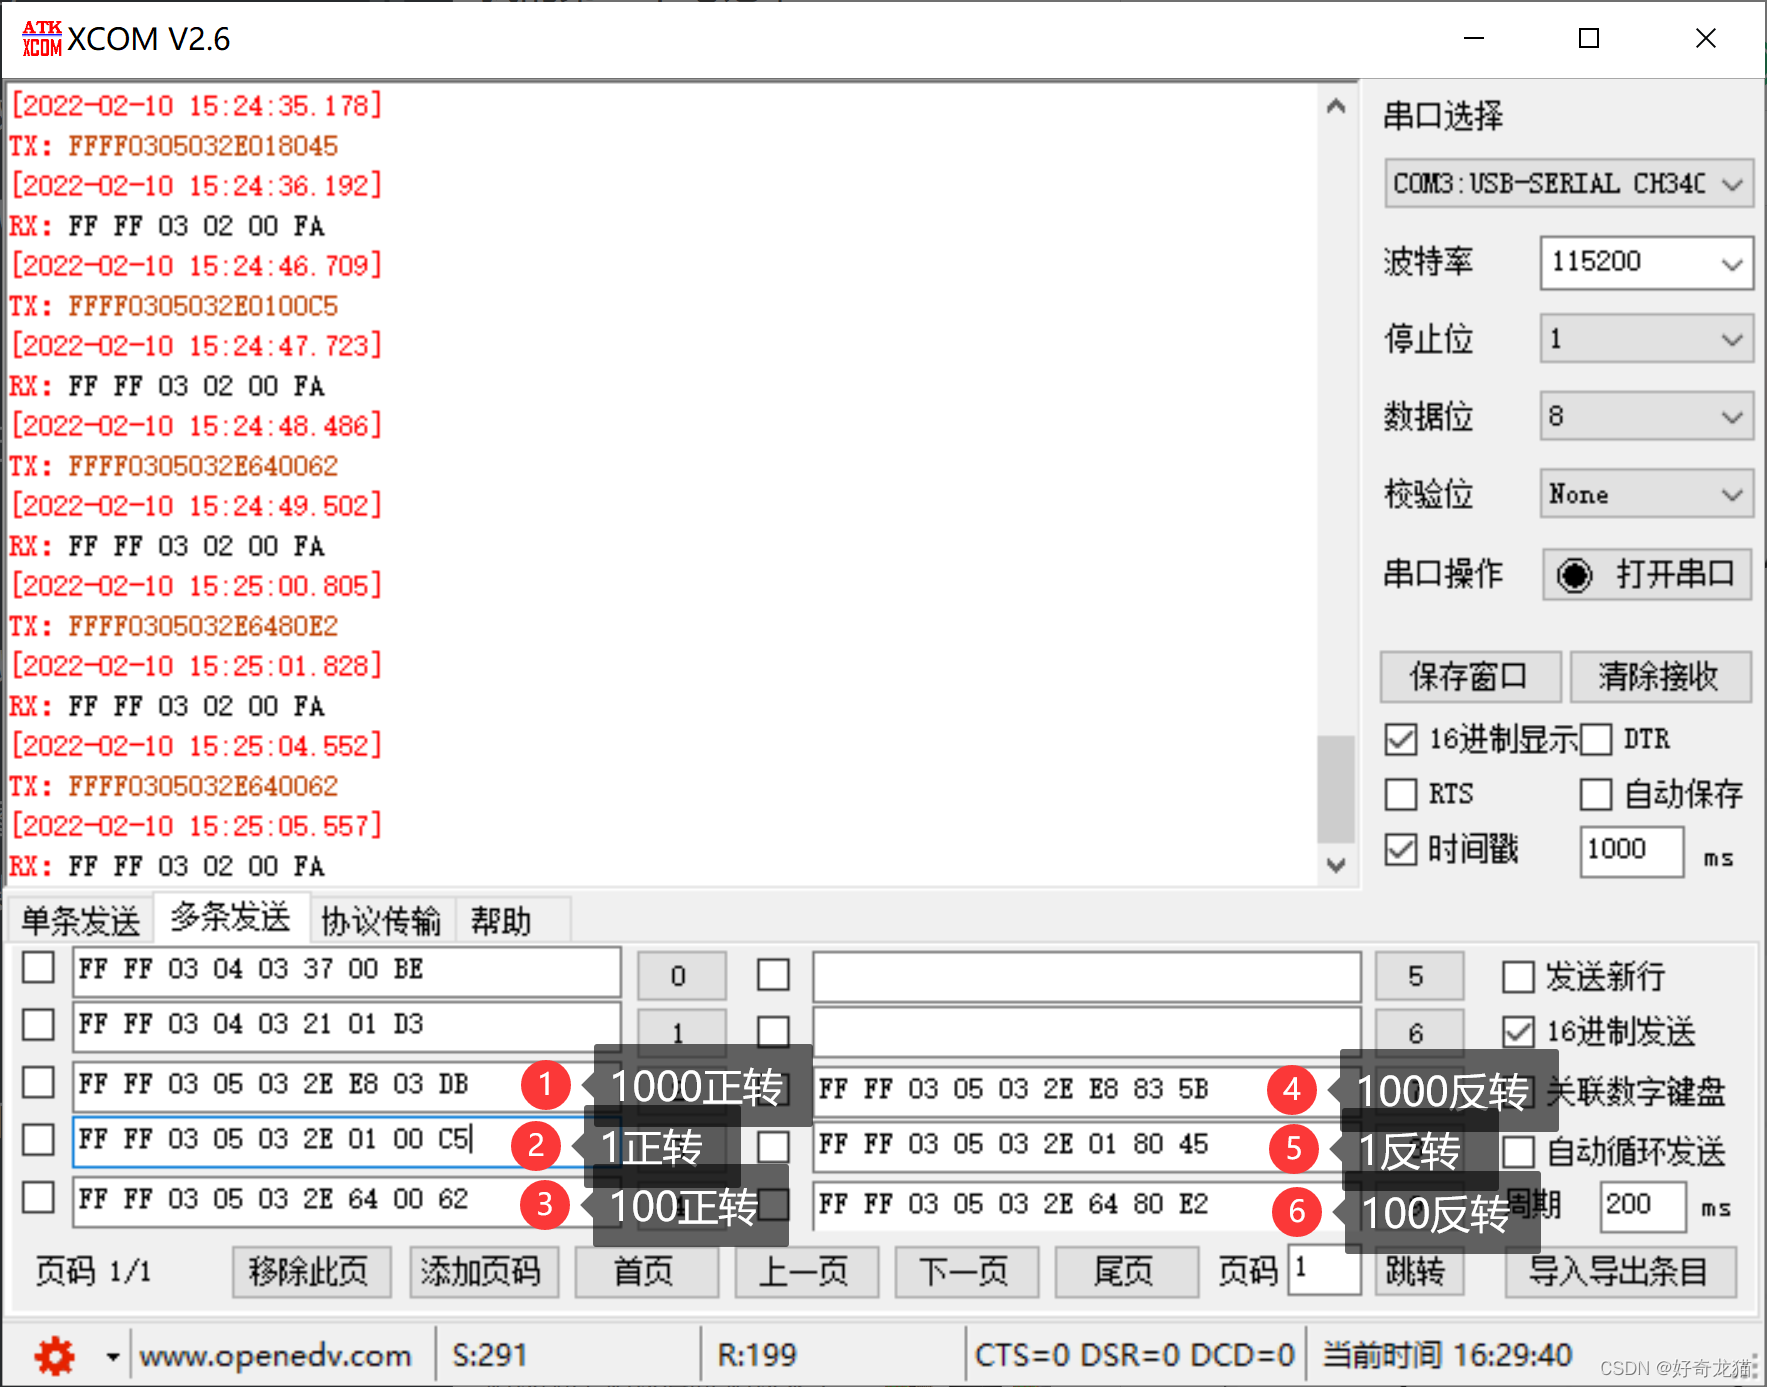Go to first page with 首页 button
The width and height of the screenshot is (1767, 1387).
(x=646, y=1272)
